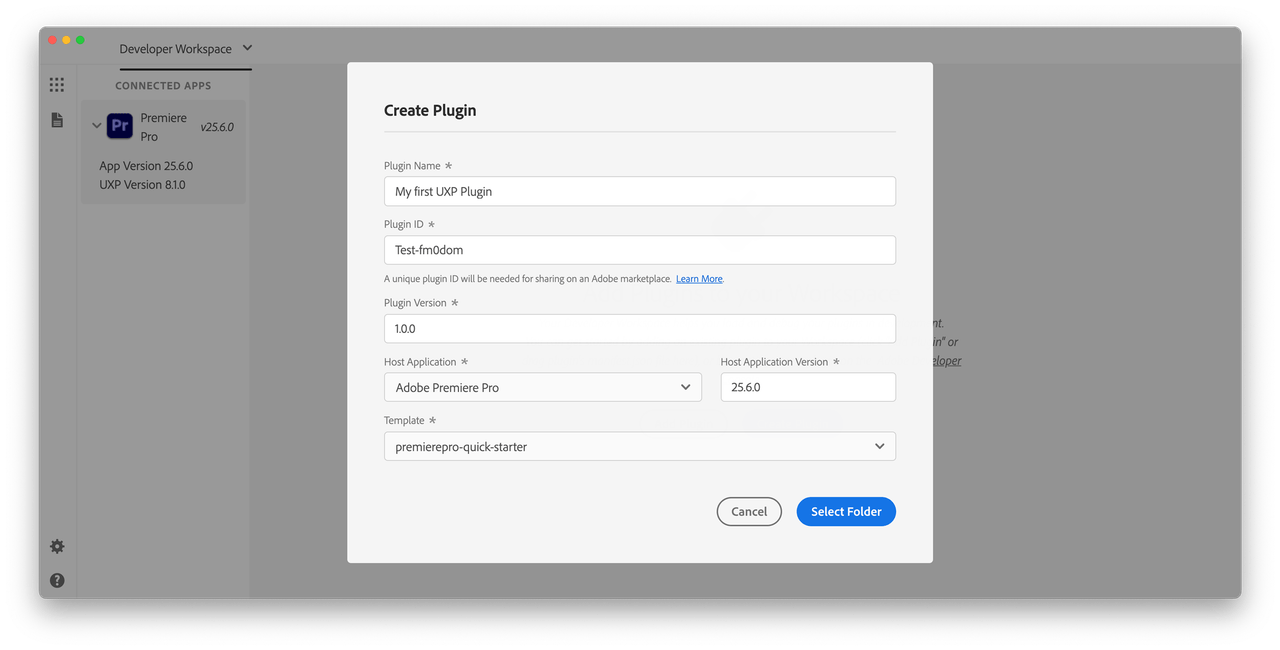1280x650 pixels.
Task: Open the premierepro-quick-starter Template dropdown
Action: [x=640, y=446]
